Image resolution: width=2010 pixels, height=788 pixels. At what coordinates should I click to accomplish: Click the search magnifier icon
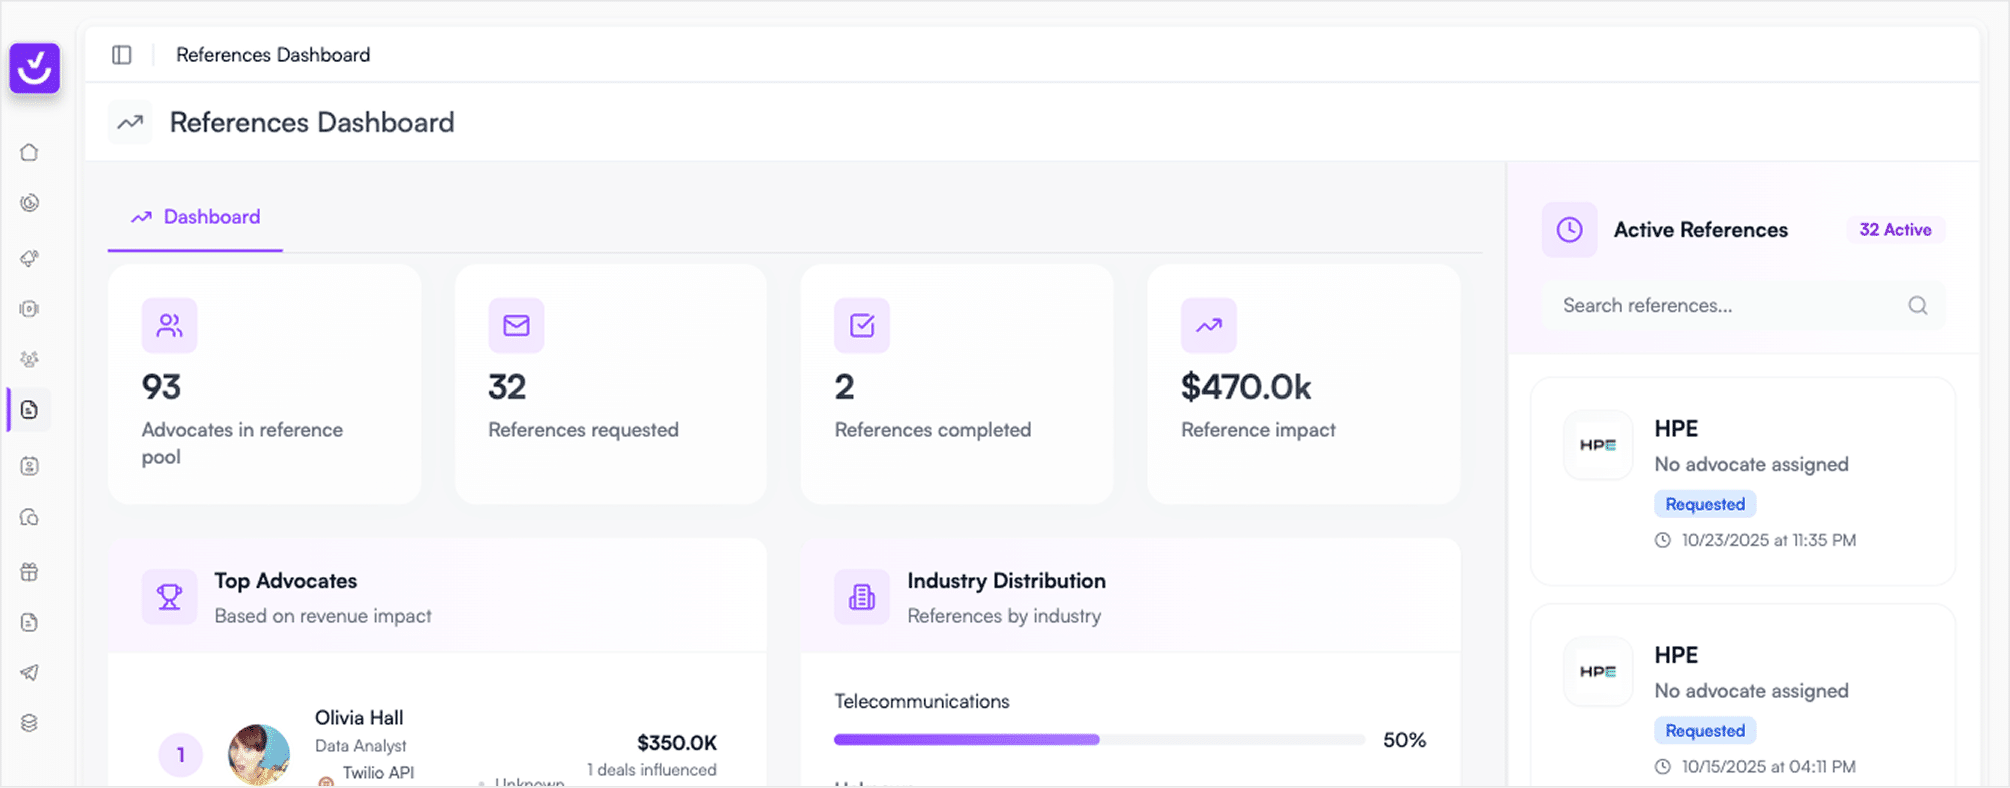(1917, 306)
